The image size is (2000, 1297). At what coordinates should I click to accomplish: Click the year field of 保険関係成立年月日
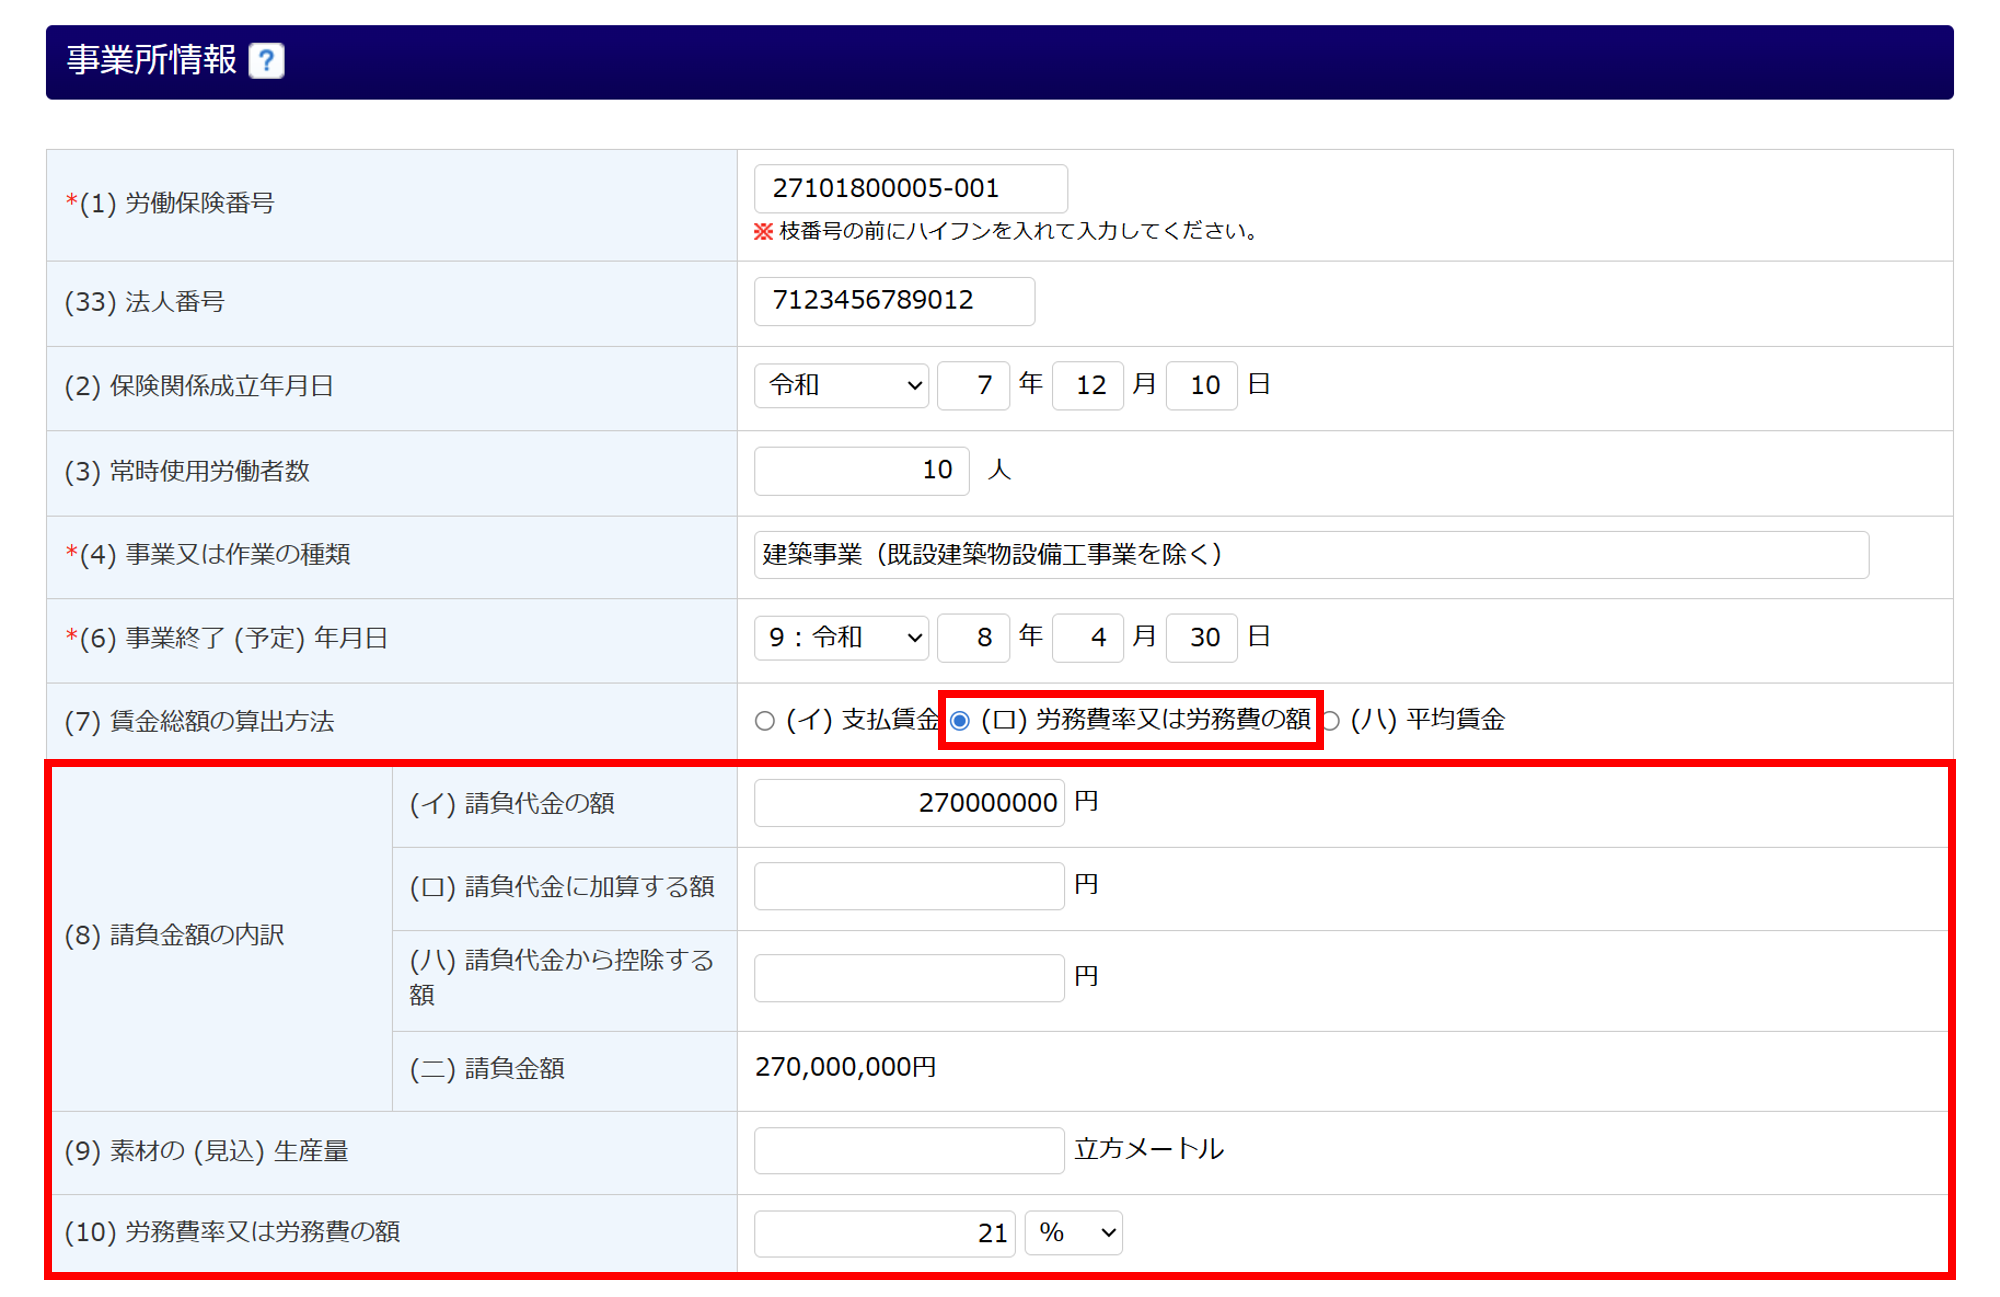click(973, 386)
